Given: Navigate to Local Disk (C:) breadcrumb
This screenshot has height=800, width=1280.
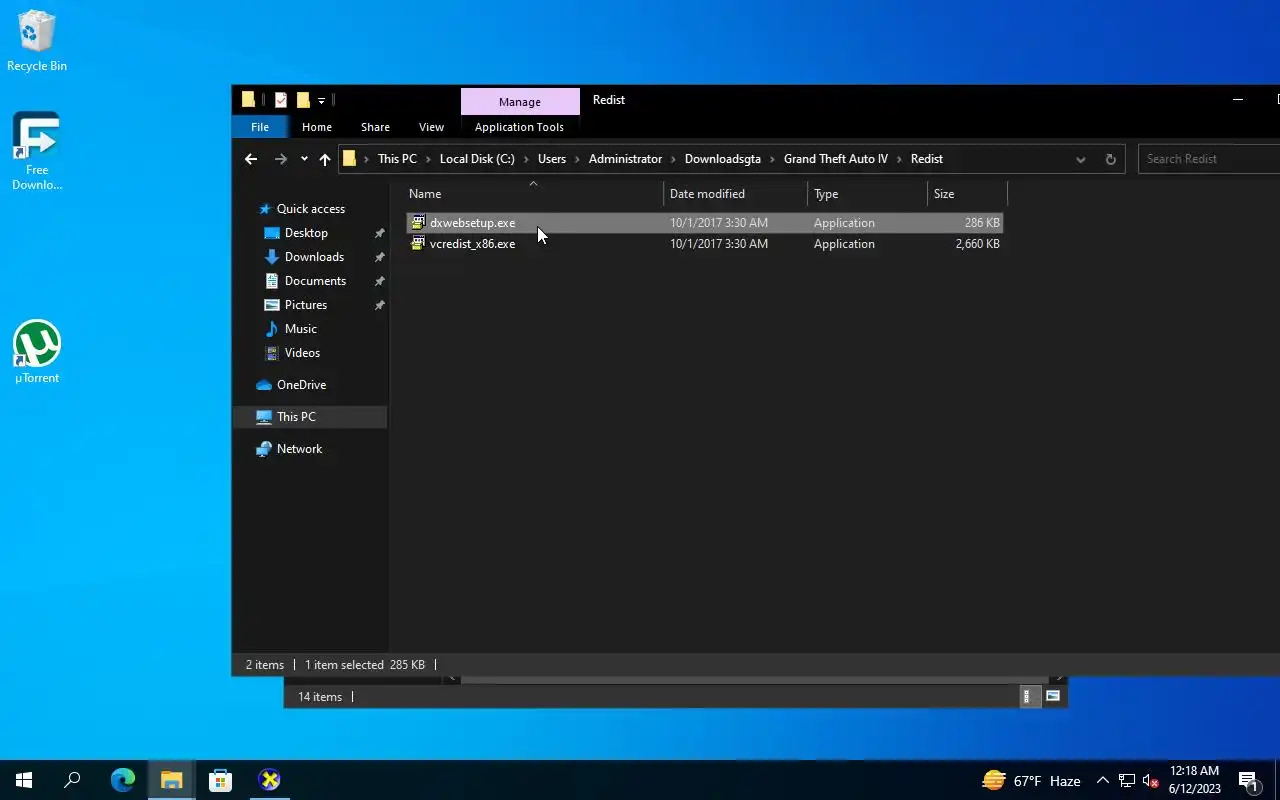Looking at the screenshot, I should tap(477, 159).
